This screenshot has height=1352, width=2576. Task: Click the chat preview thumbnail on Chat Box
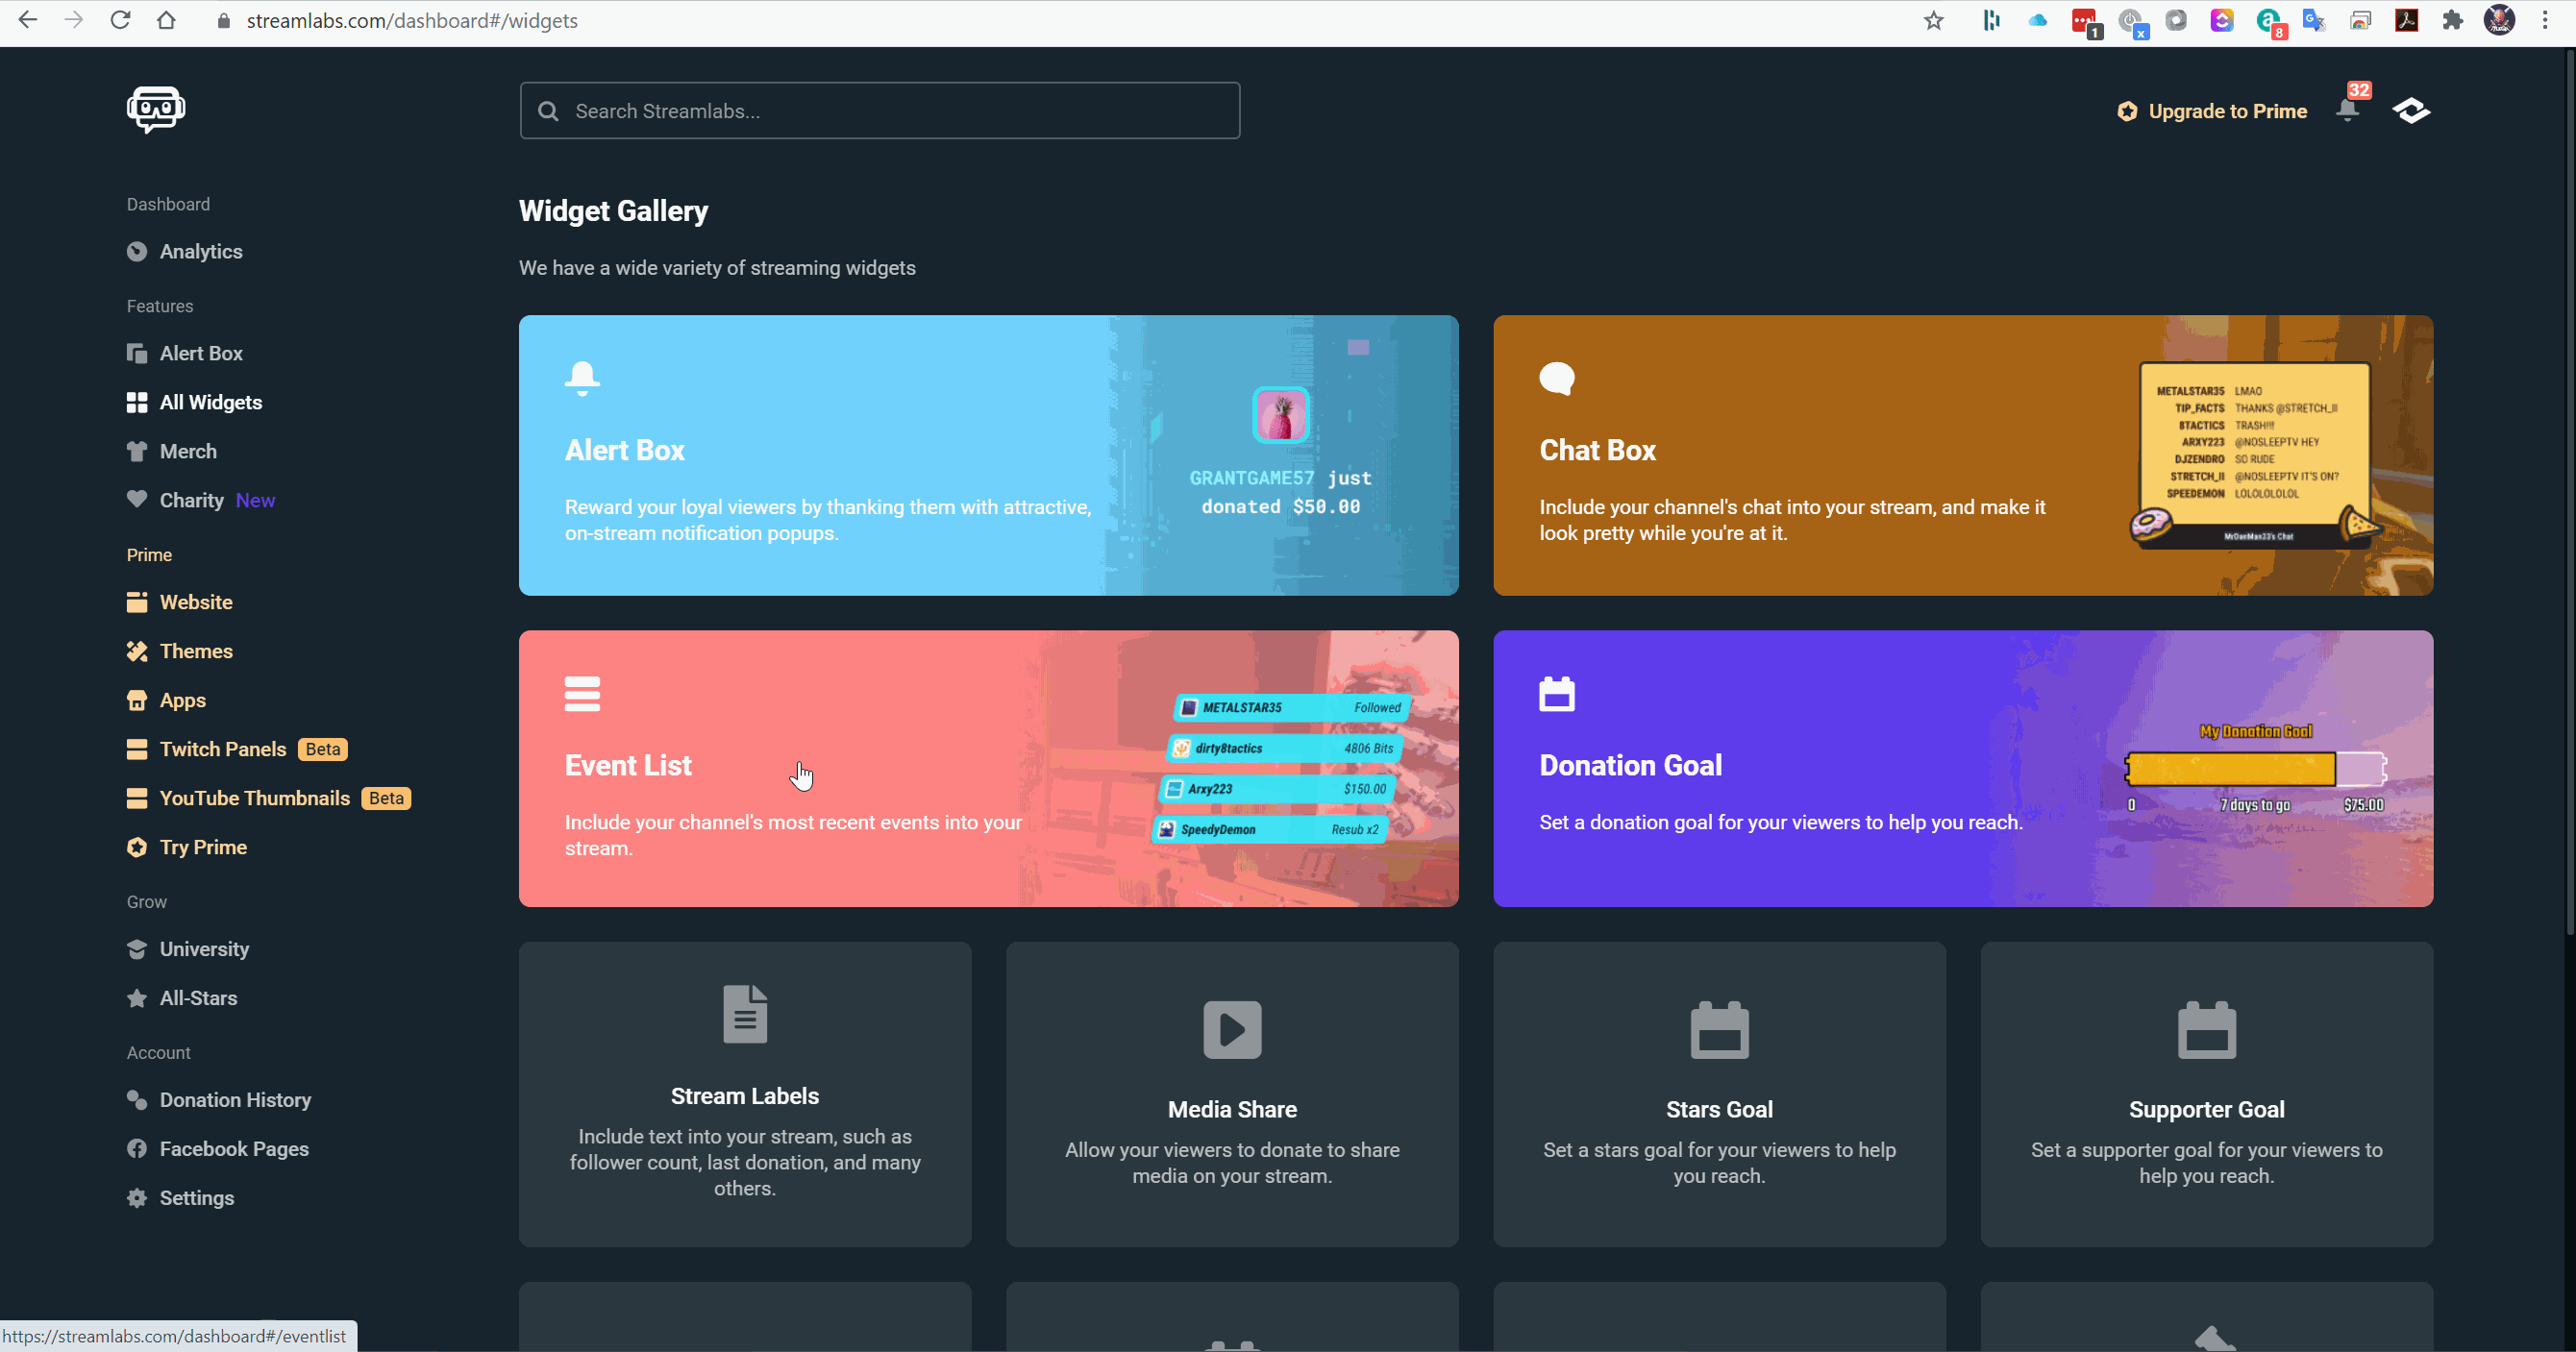[x=2256, y=456]
